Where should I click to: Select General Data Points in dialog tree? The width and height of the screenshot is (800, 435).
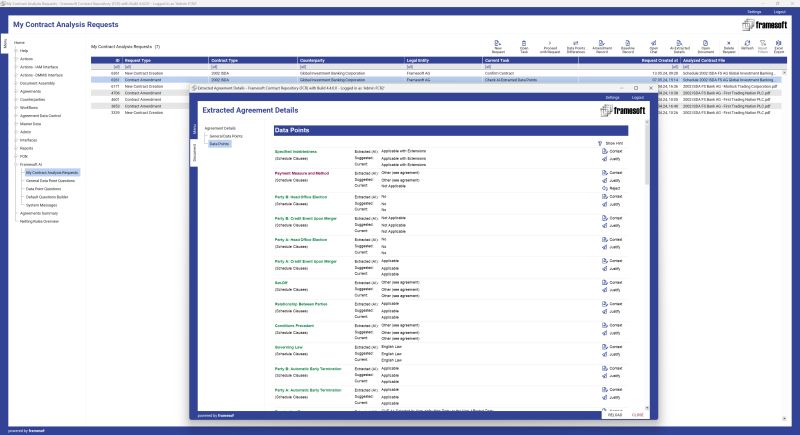tap(226, 137)
